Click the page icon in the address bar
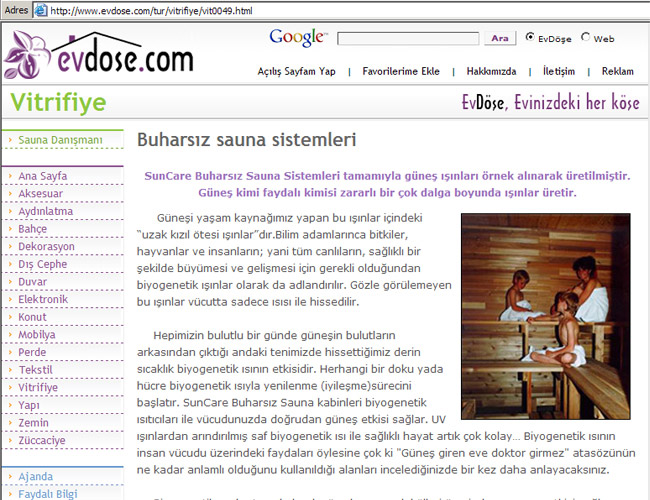 (x=39, y=10)
